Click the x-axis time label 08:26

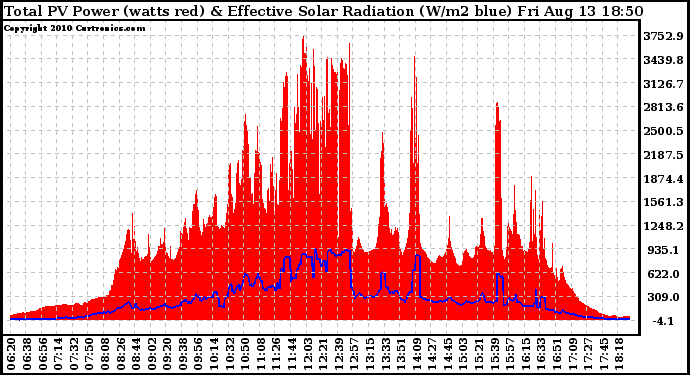point(121,354)
